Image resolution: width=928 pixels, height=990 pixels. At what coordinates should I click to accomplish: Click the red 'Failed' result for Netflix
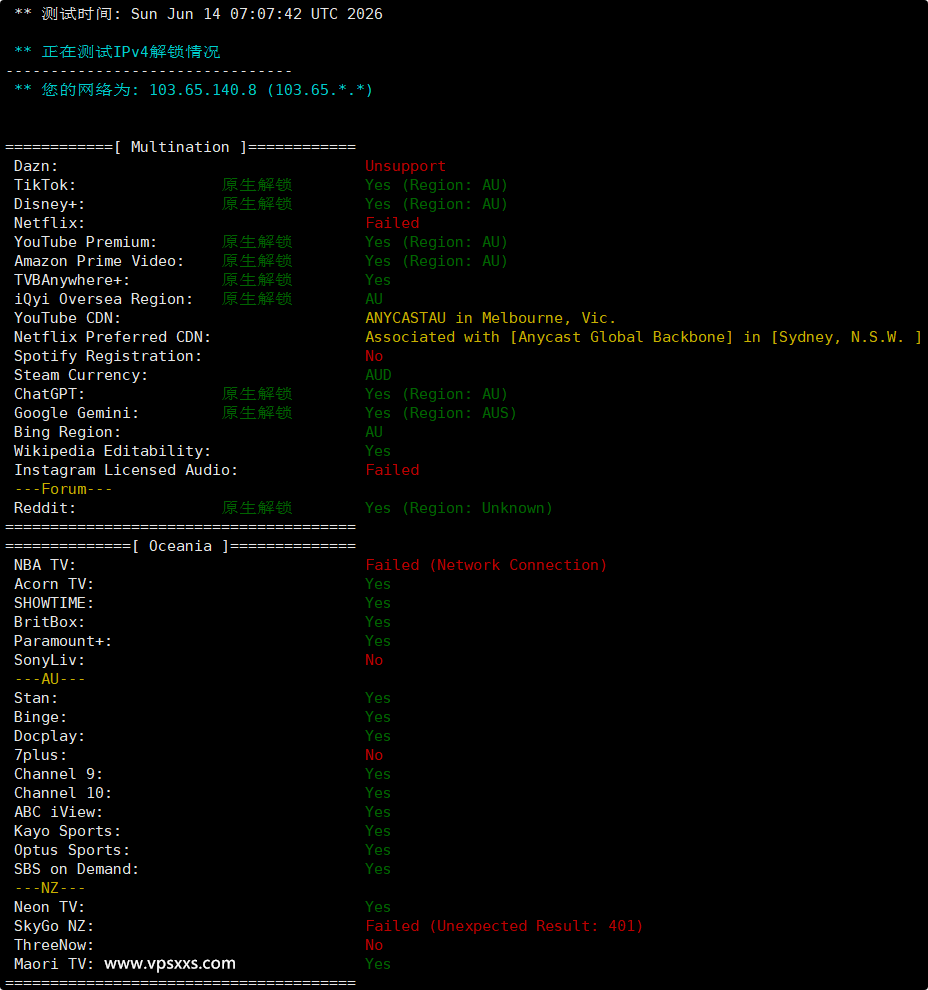[392, 223]
